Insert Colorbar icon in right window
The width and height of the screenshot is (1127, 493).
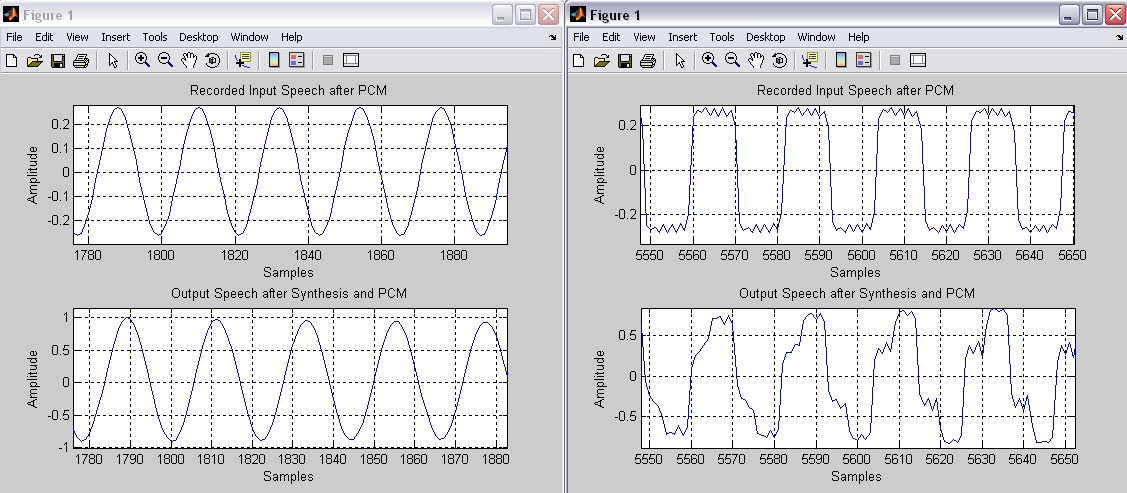pyautogui.click(x=841, y=60)
